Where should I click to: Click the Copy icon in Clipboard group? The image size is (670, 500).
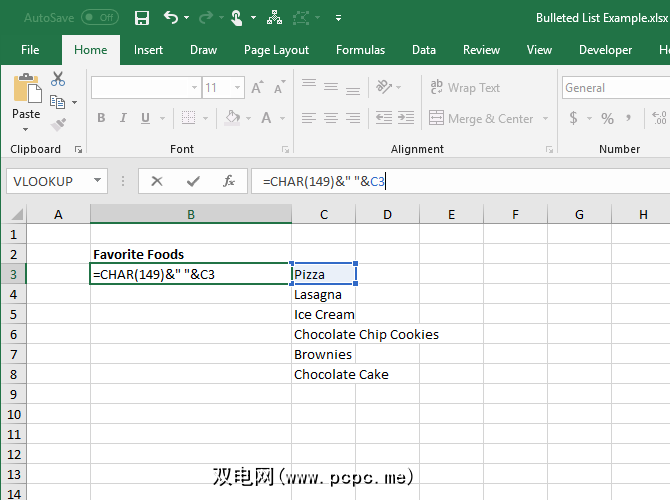(57, 102)
